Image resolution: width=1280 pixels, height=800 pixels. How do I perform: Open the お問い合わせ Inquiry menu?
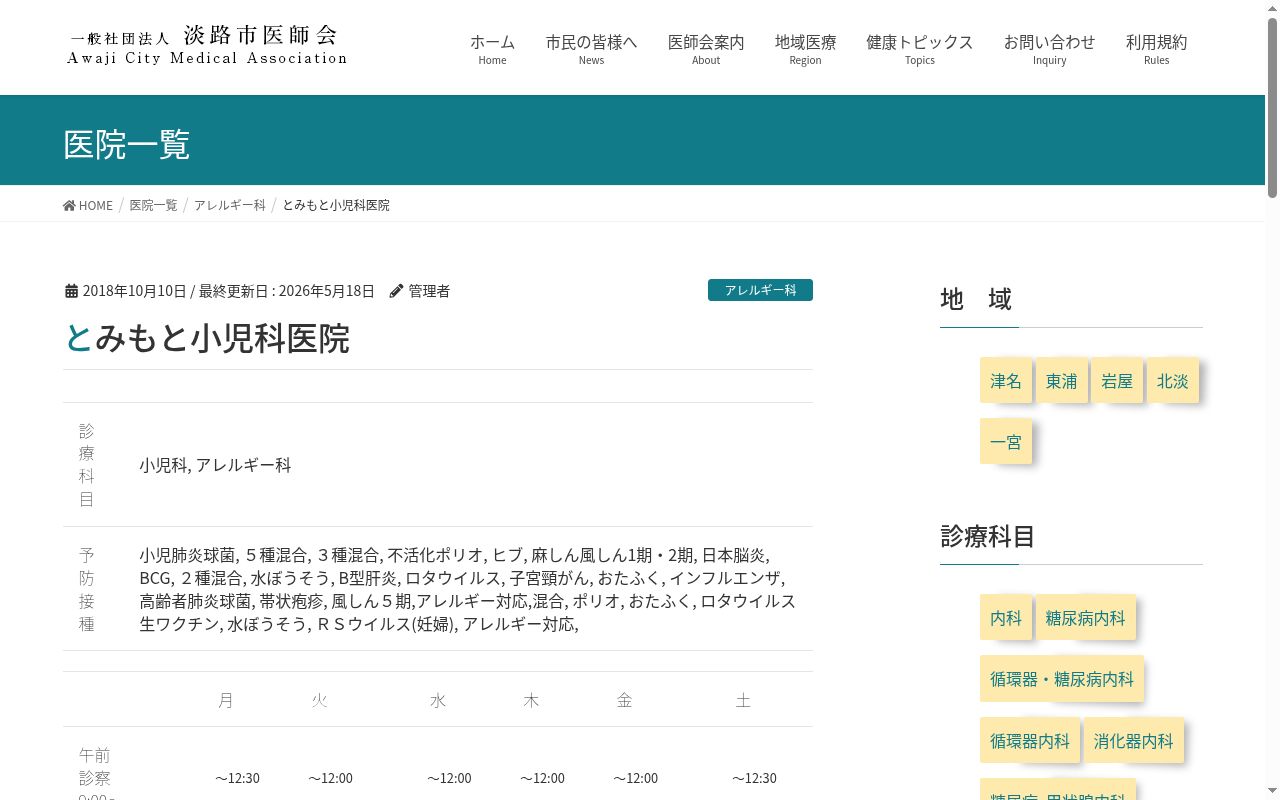coord(1049,48)
